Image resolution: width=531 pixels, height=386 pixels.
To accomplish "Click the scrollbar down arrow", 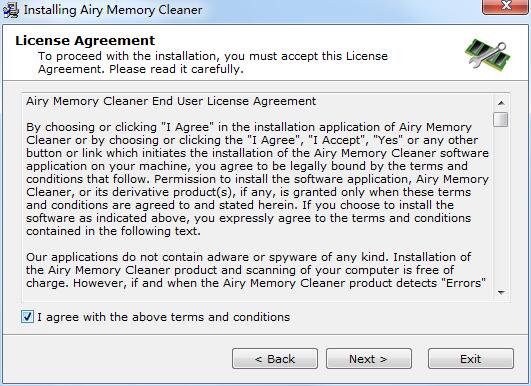I will tap(501, 292).
